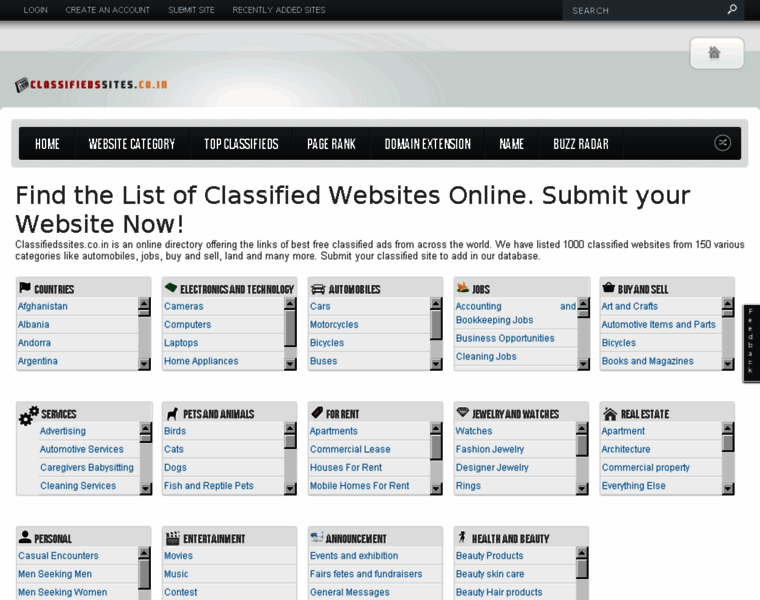Click the flag icon next to Countries

coord(25,288)
